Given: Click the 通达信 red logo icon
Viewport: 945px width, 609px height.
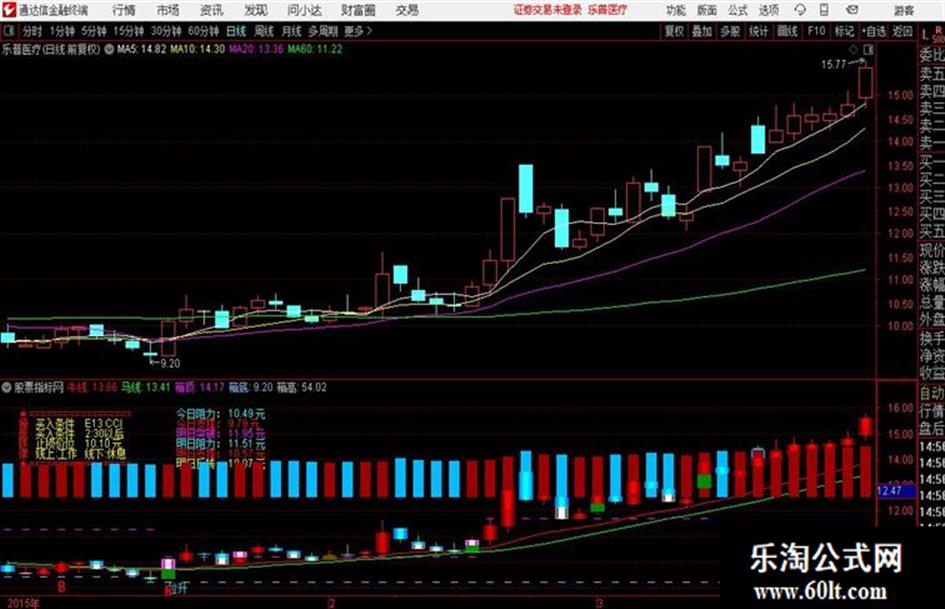Looking at the screenshot, I should coord(8,10).
